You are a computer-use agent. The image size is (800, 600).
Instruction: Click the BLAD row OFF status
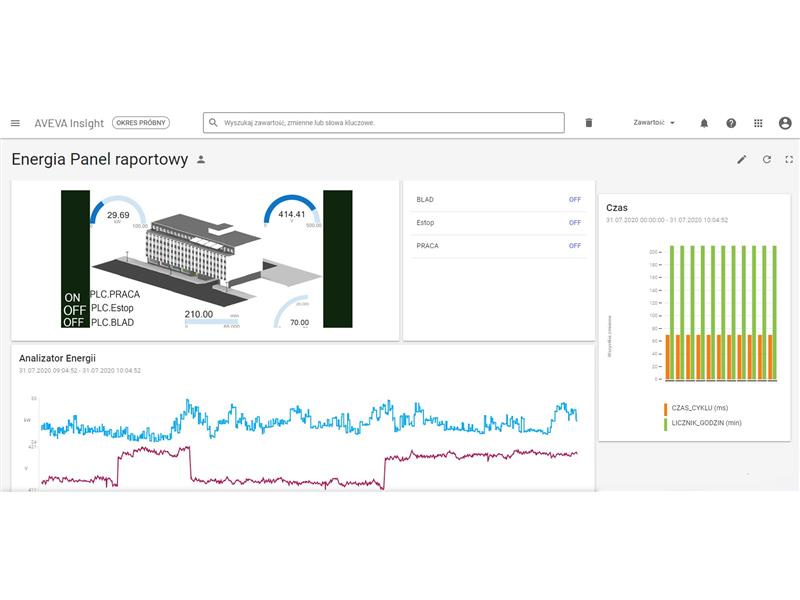pos(574,199)
